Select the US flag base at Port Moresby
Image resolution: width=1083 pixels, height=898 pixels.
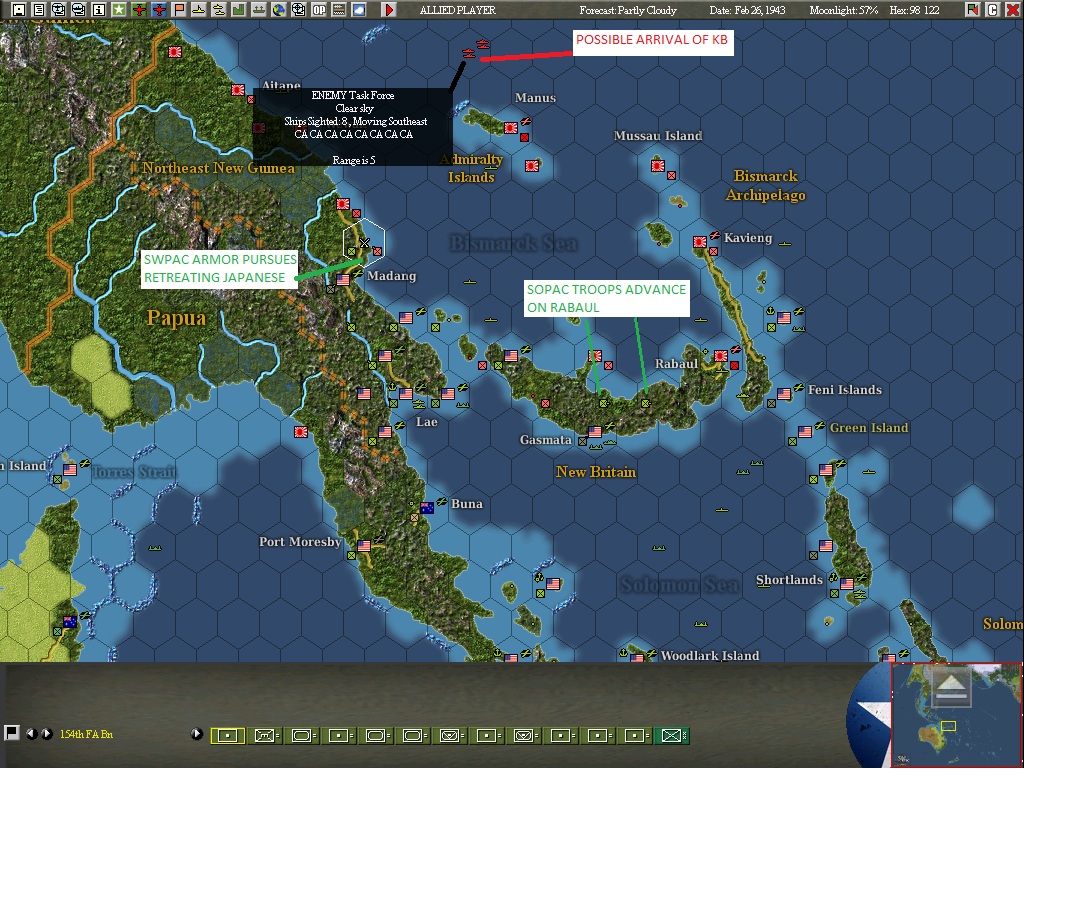click(x=364, y=546)
